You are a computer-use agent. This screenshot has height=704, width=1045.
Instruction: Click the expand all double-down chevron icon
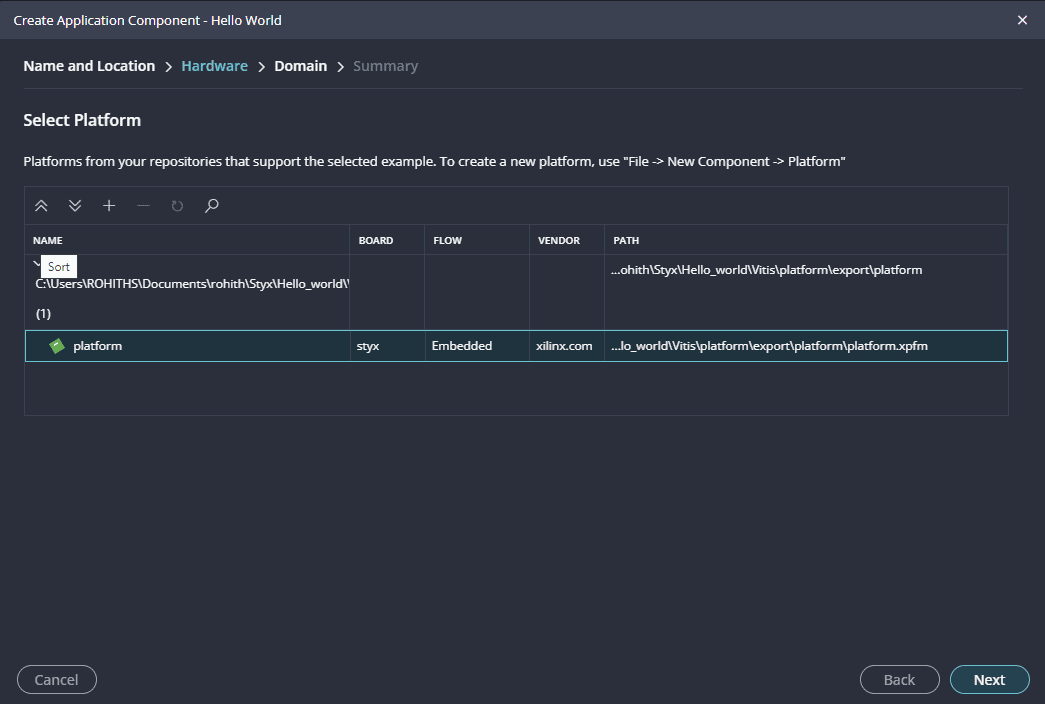[x=75, y=206]
